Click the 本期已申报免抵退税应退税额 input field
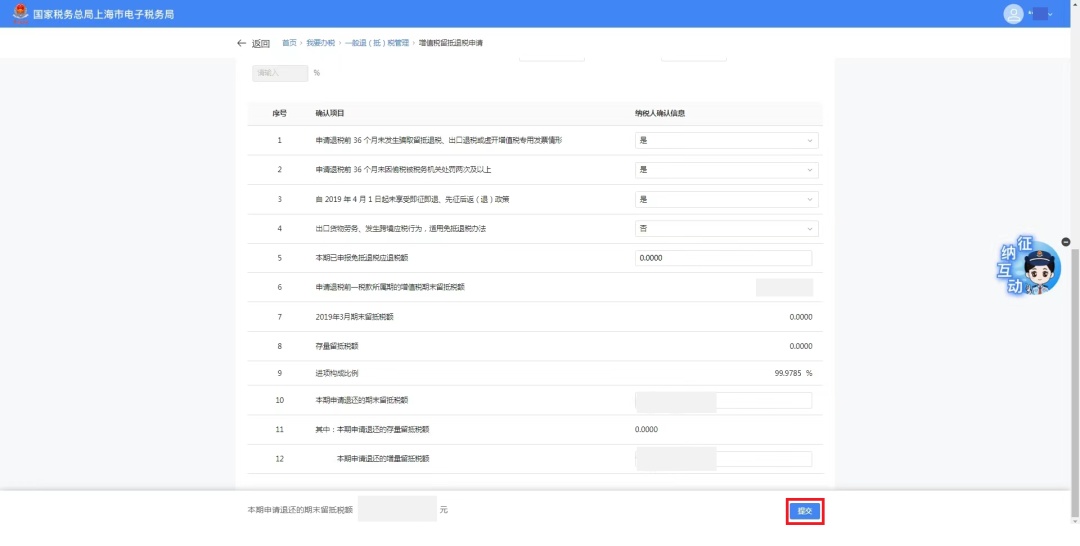1080x546 pixels. (723, 258)
